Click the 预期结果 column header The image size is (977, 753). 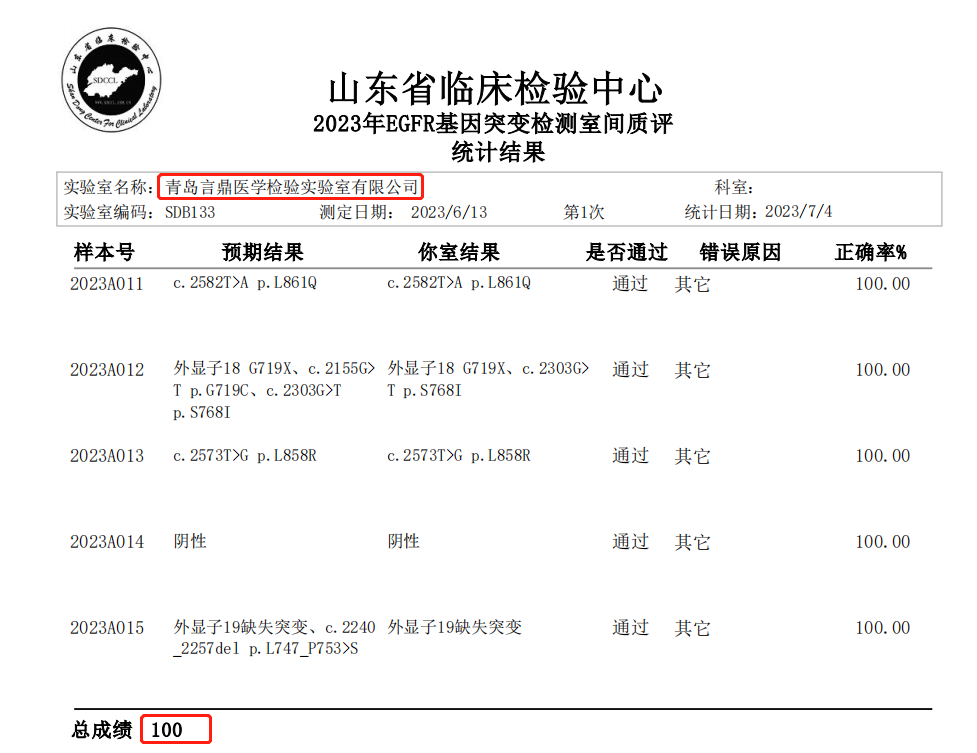tap(262, 252)
